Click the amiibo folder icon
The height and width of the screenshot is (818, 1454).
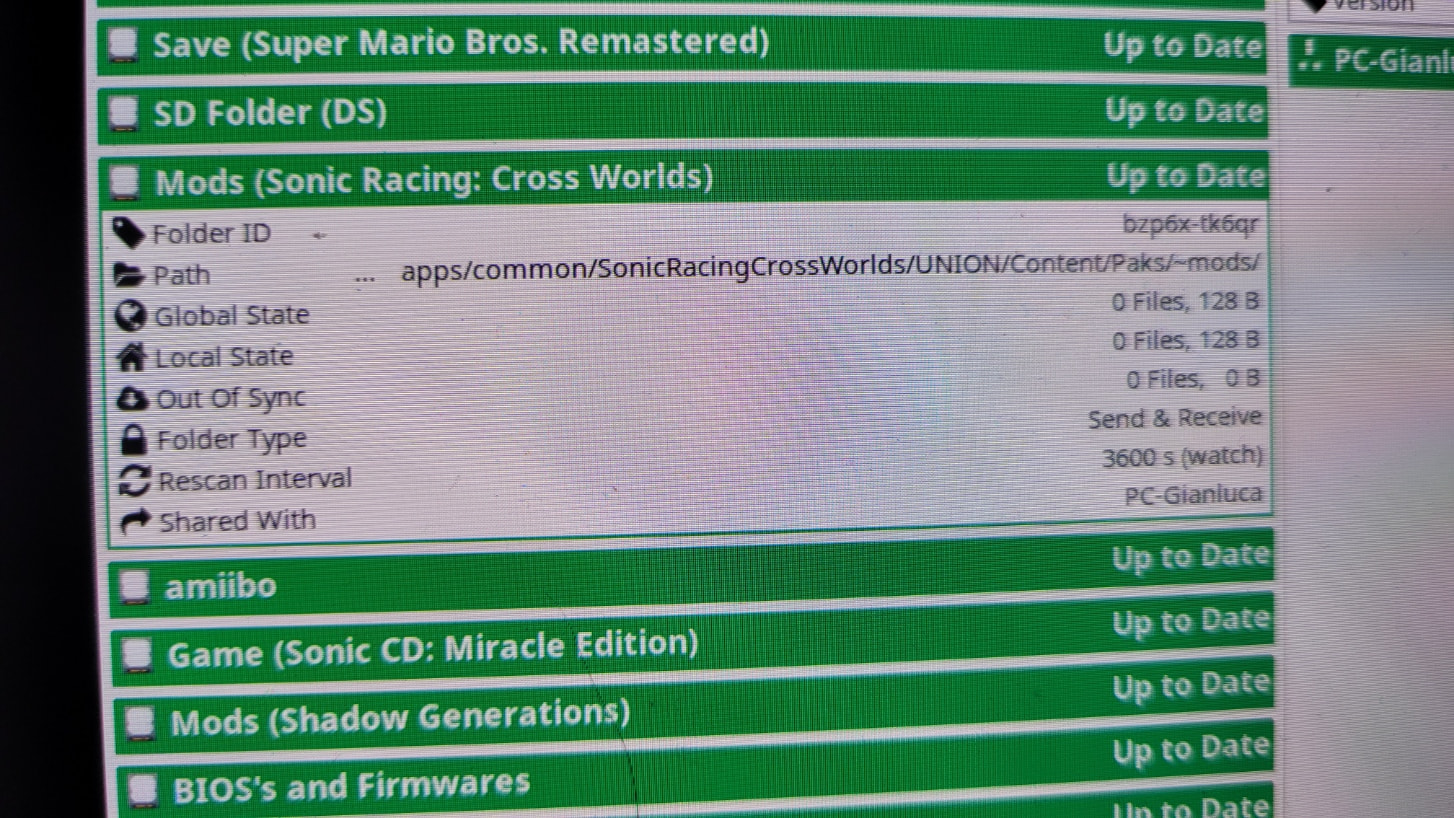pyautogui.click(x=135, y=587)
